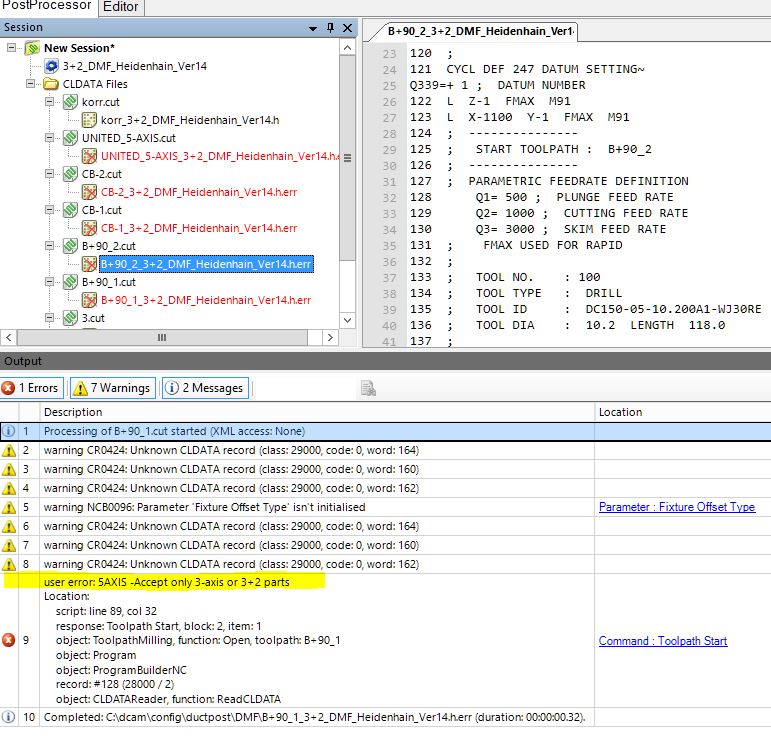This screenshot has height=744, width=771.
Task: Collapse the New Session tree node
Action: (11, 48)
